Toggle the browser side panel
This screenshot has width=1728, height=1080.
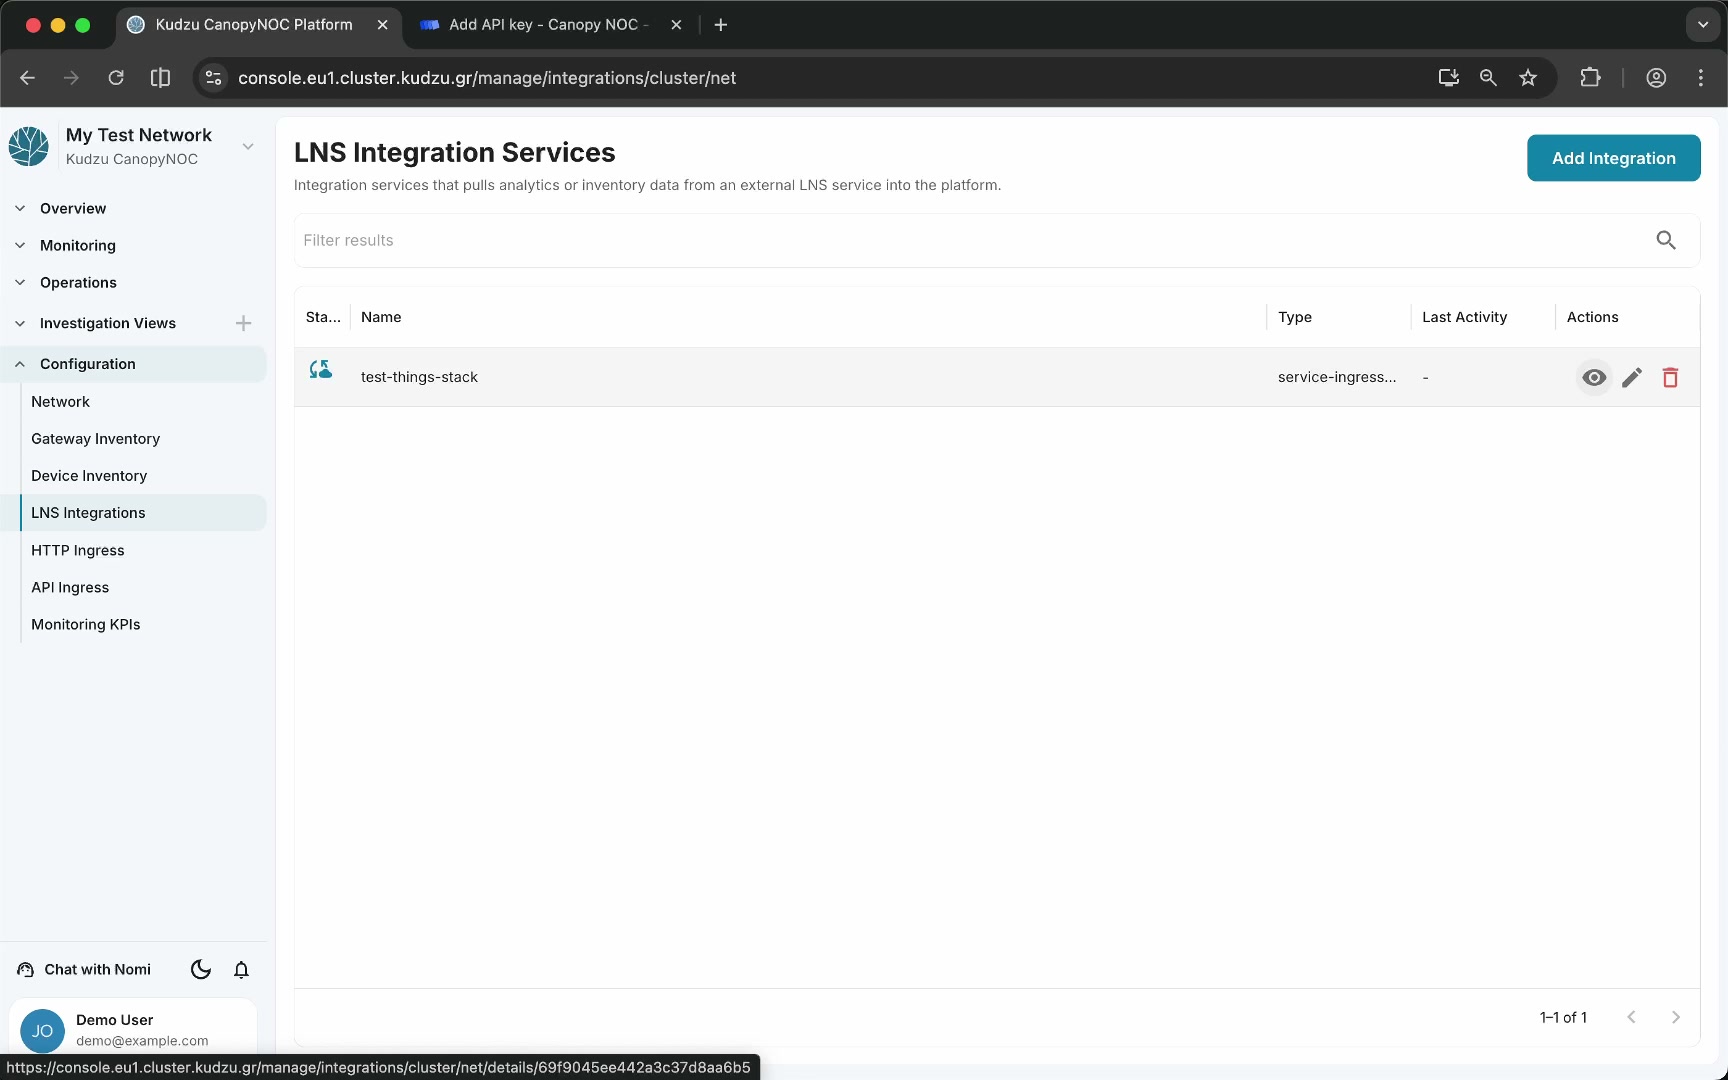(160, 78)
